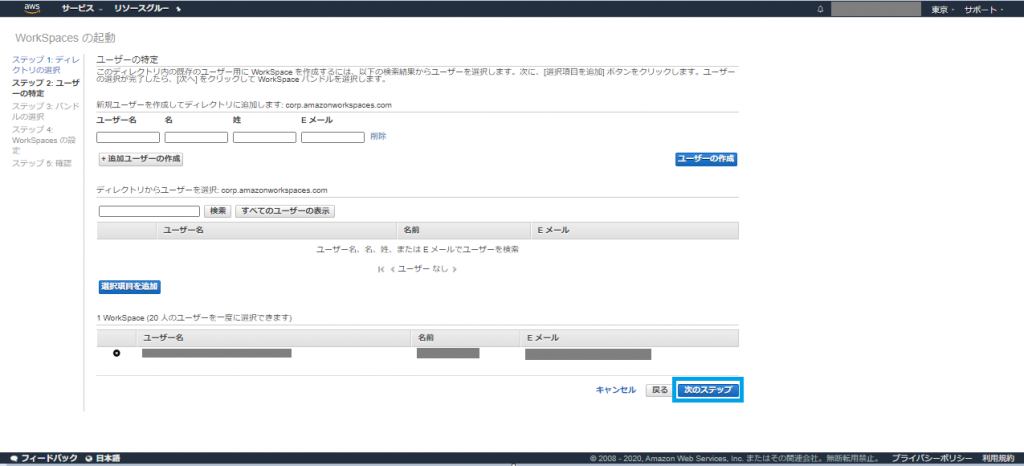Go to previous page of user results

pos(392,269)
